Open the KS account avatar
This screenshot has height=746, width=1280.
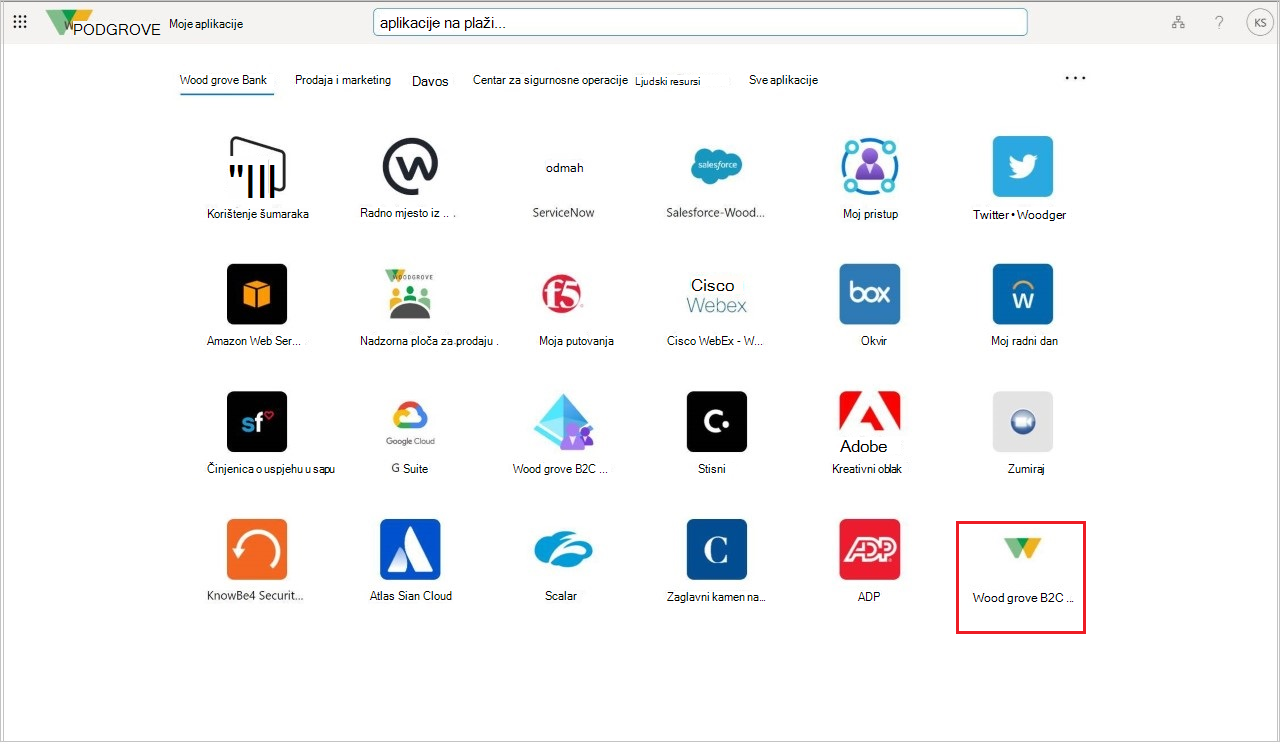click(1259, 23)
